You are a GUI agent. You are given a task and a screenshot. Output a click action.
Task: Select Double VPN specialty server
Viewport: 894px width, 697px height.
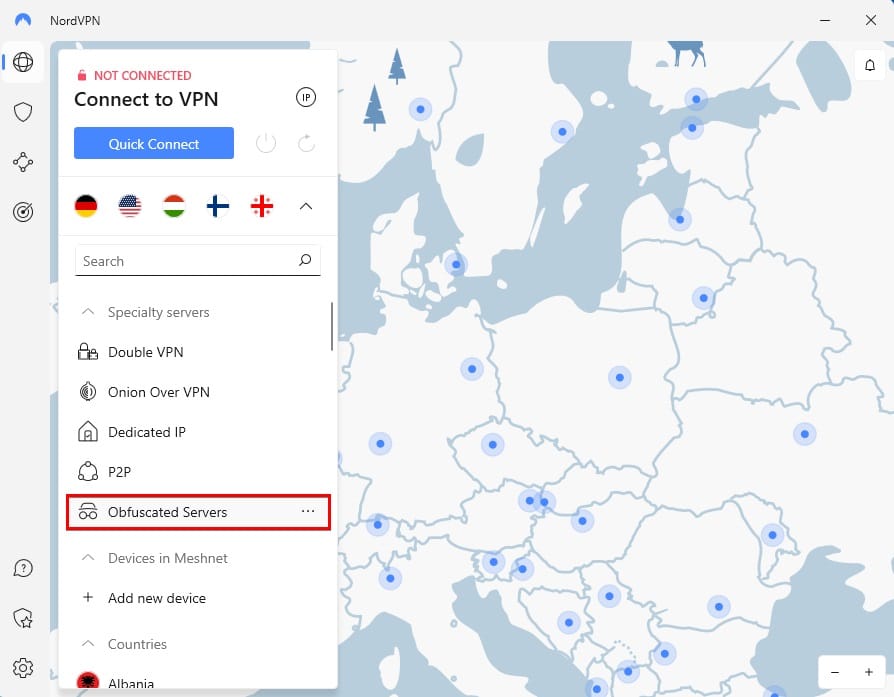(198, 352)
